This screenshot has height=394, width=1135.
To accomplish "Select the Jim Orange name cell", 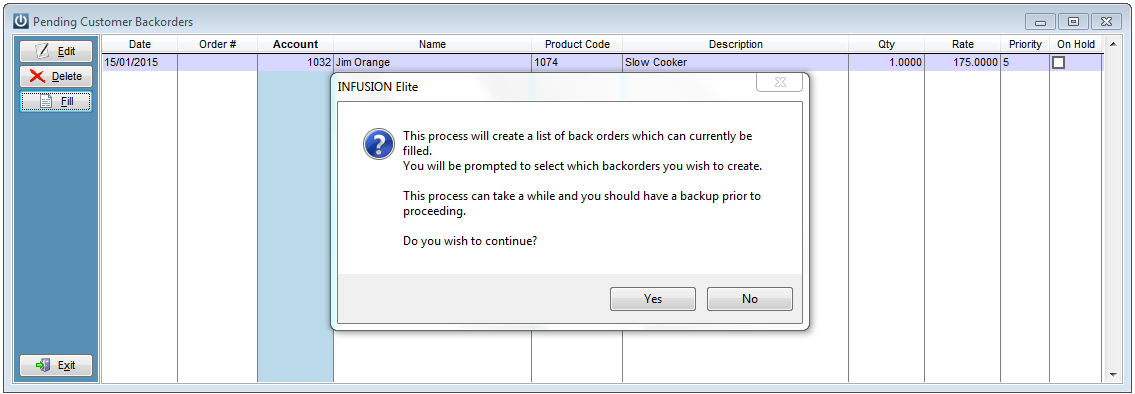I will (432, 62).
